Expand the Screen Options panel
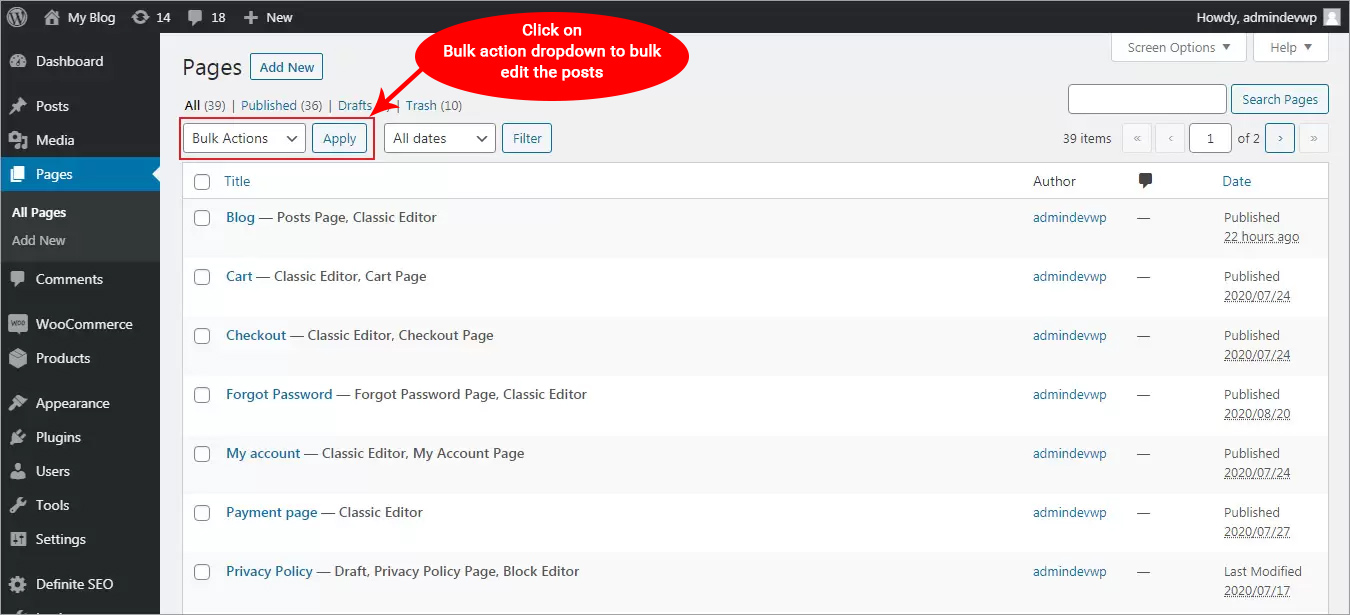Viewport: 1350px width, 615px height. (1179, 47)
